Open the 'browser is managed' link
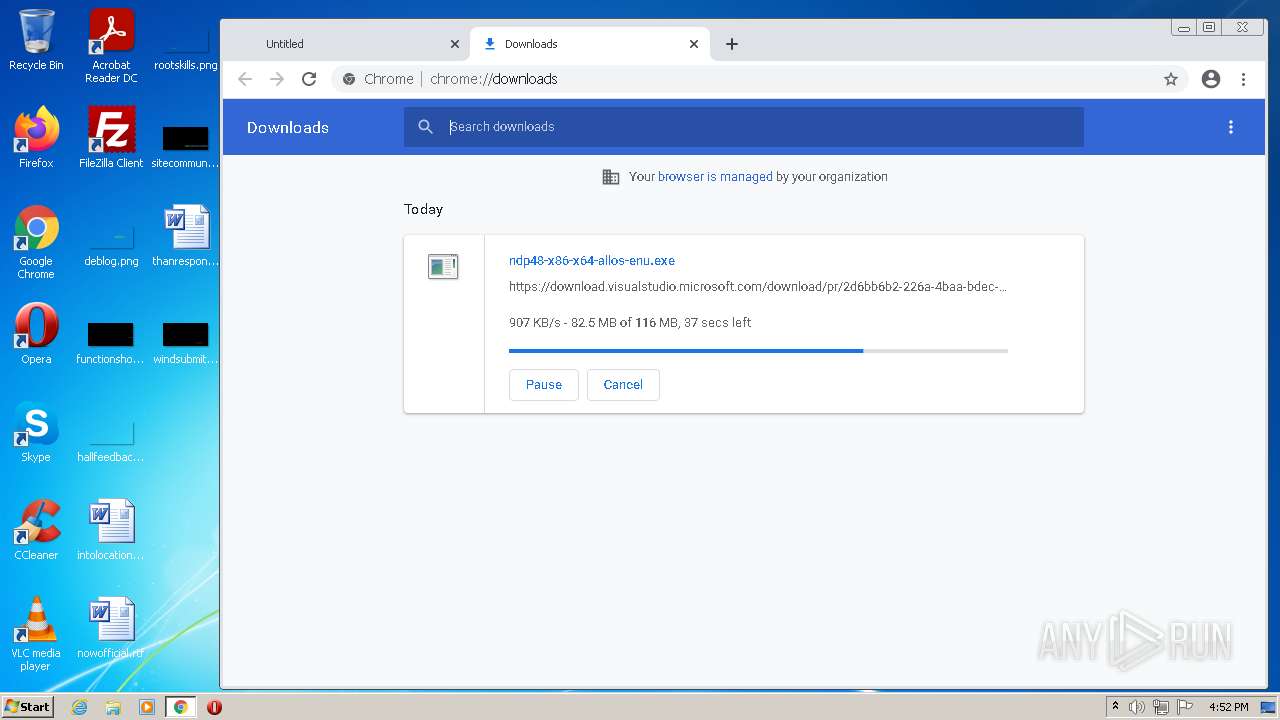 [715, 177]
